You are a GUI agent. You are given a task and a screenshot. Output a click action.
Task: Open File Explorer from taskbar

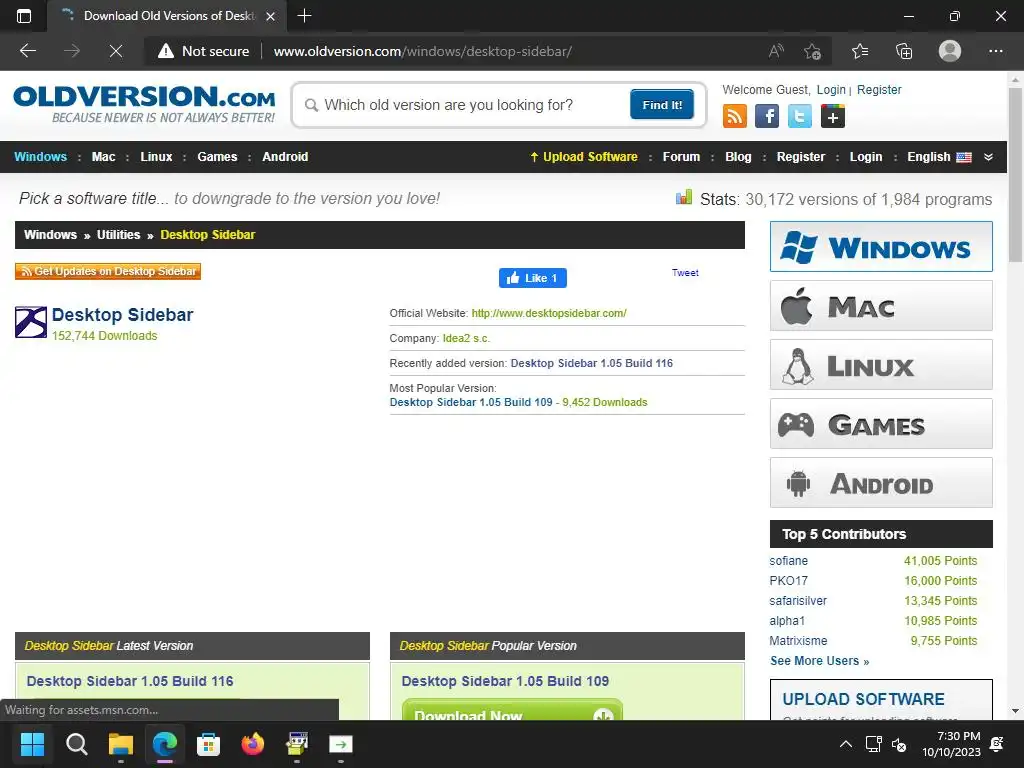click(121, 744)
